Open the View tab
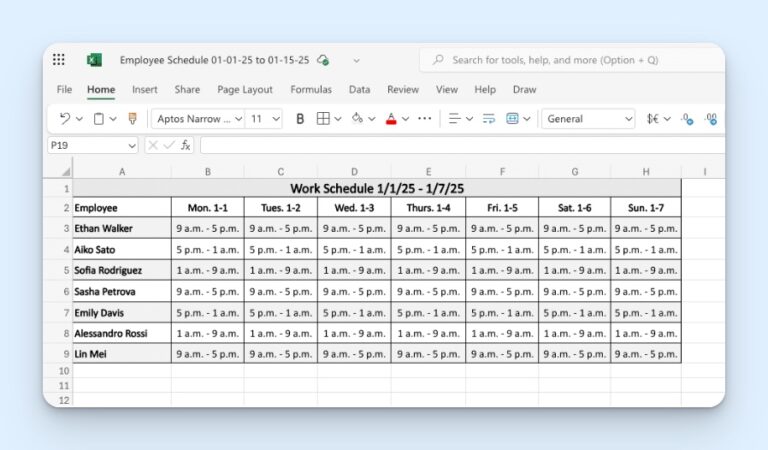This screenshot has width=768, height=450. (447, 90)
